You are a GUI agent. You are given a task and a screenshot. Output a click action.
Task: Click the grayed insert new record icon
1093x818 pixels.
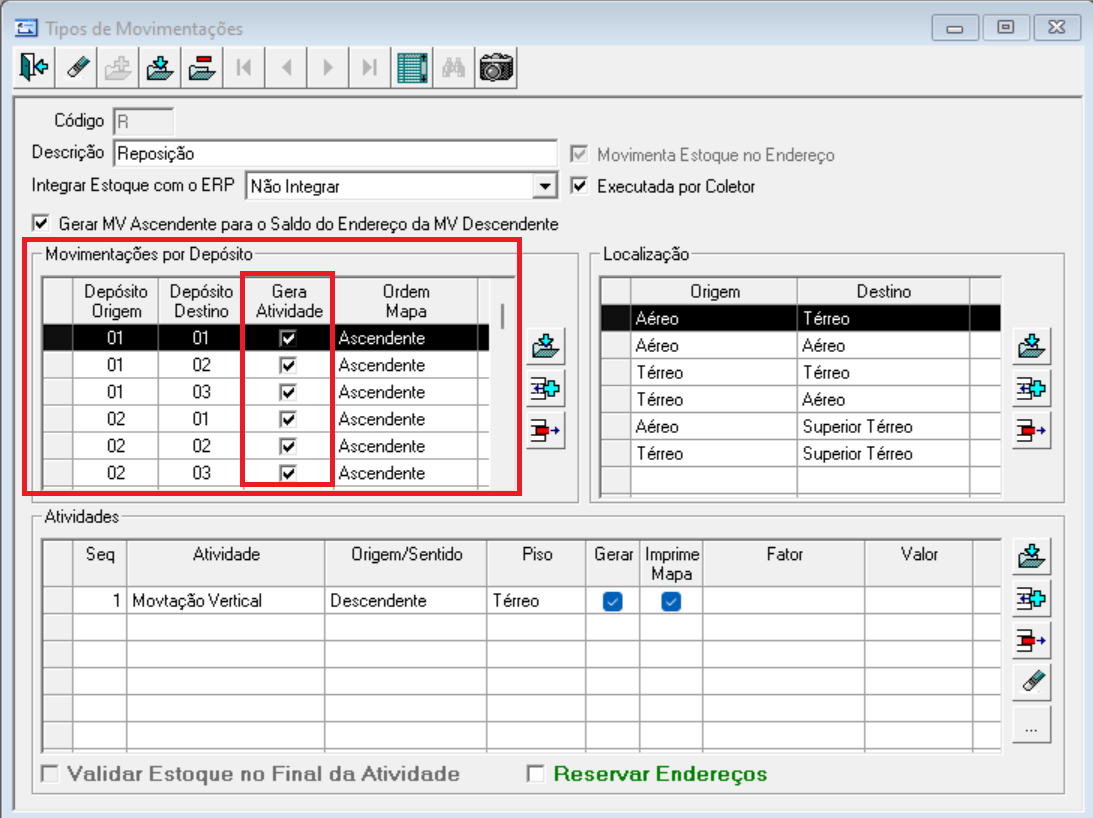[x=119, y=68]
